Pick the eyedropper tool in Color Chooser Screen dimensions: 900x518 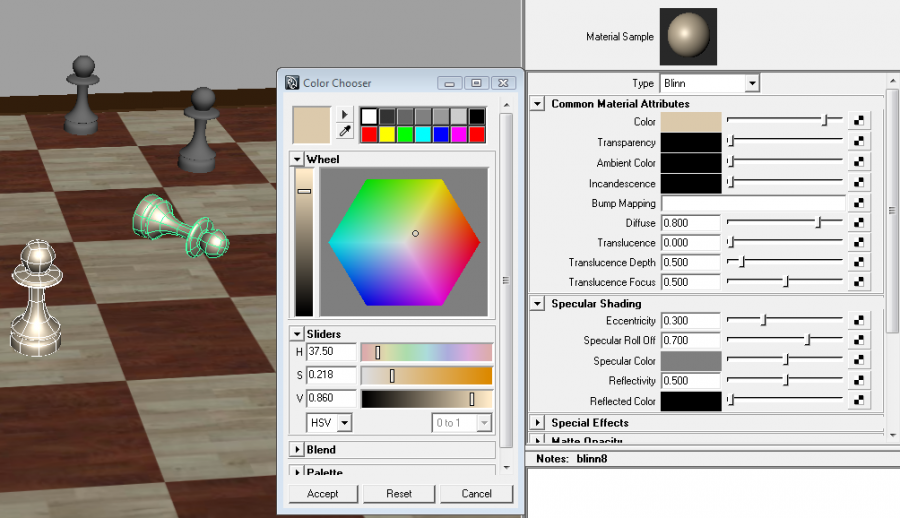346,132
